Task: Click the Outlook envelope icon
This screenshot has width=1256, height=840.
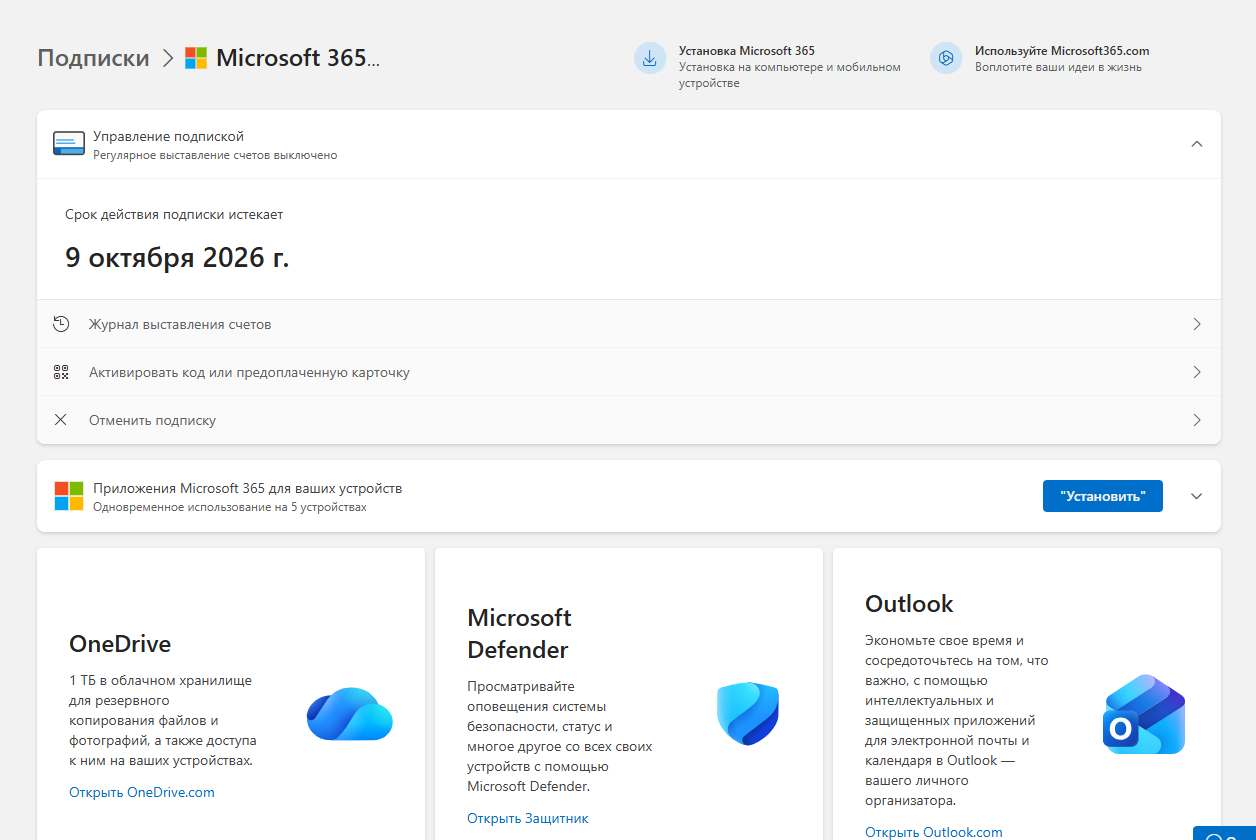Action: 1144,714
